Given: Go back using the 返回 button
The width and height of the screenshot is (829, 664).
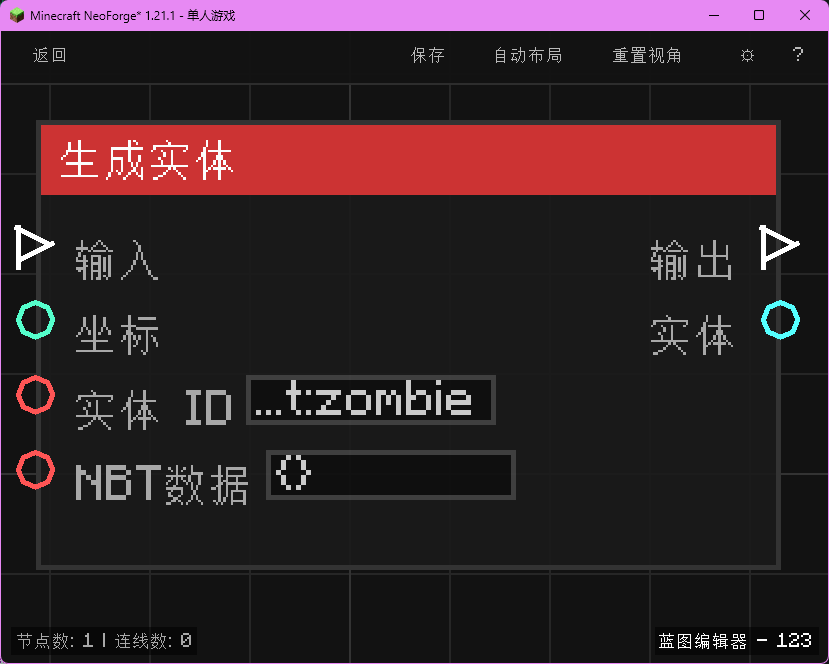Looking at the screenshot, I should [x=49, y=56].
